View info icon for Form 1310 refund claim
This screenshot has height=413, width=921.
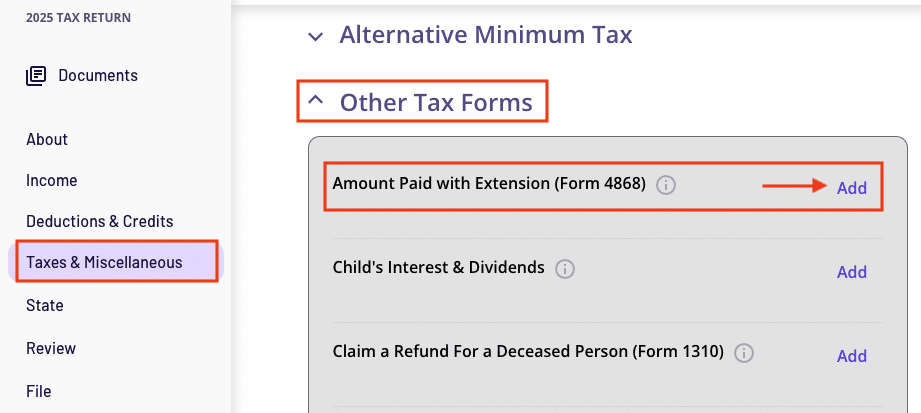tap(744, 353)
